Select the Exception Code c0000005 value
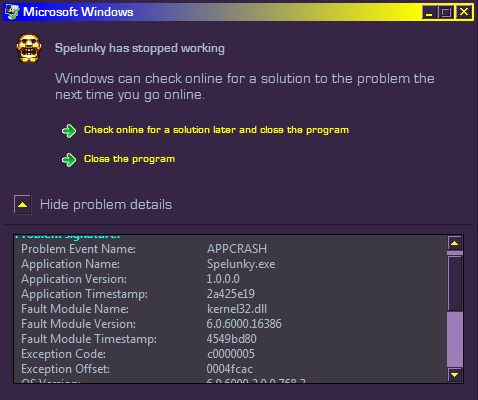The height and width of the screenshot is (400, 478). (x=231, y=354)
